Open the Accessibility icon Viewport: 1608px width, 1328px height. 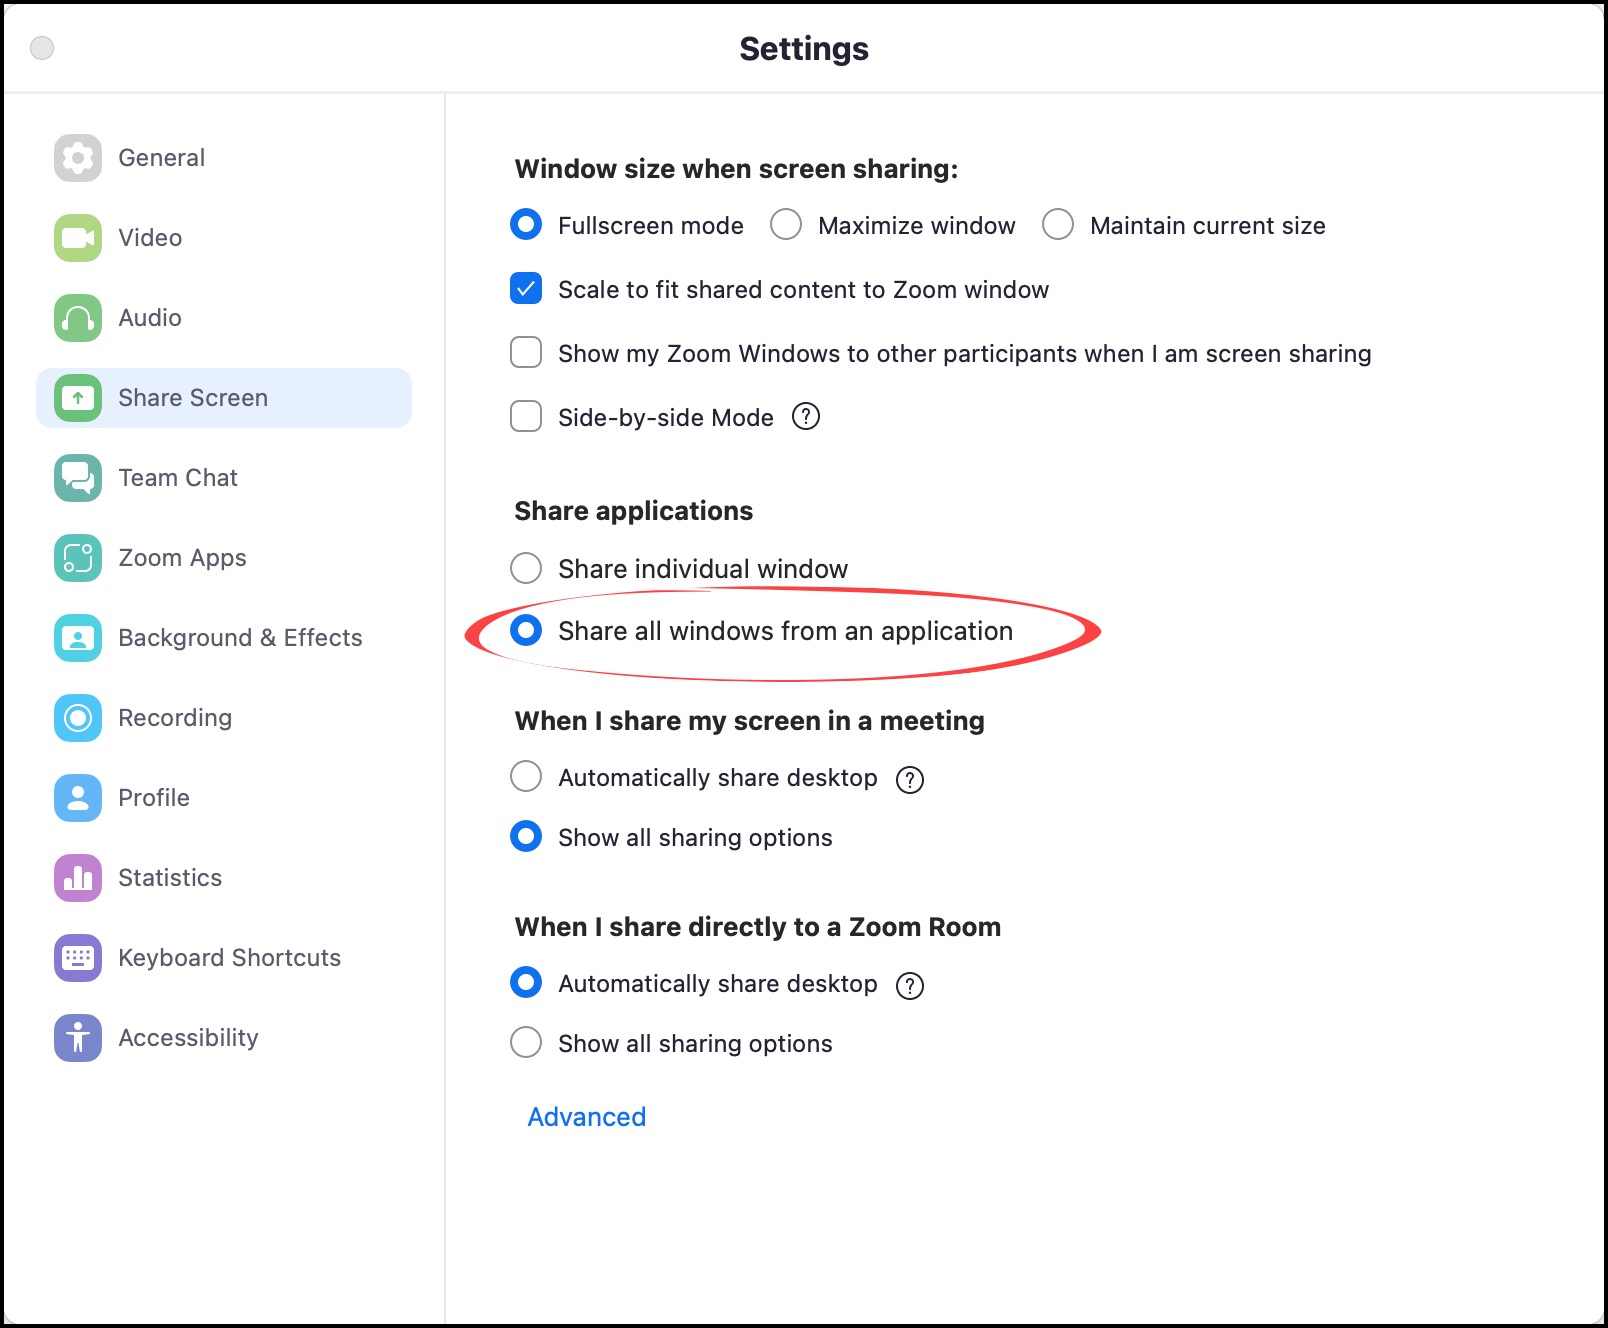(78, 1038)
